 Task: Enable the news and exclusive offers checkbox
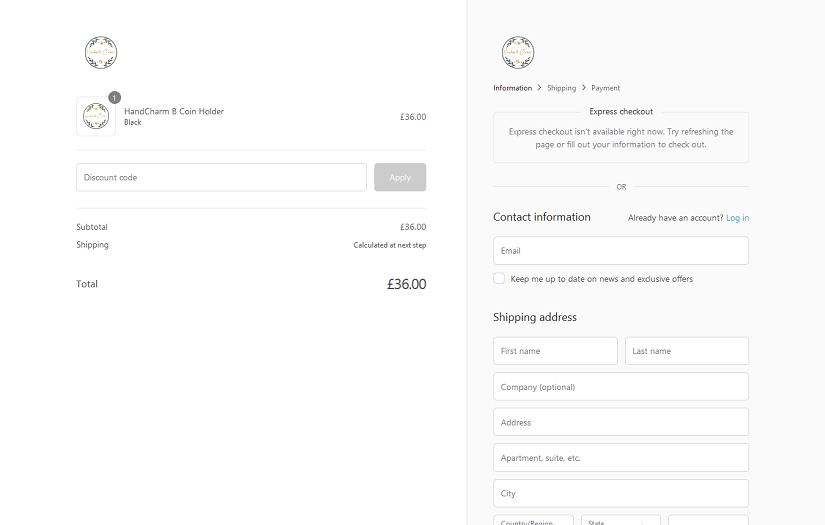499,279
